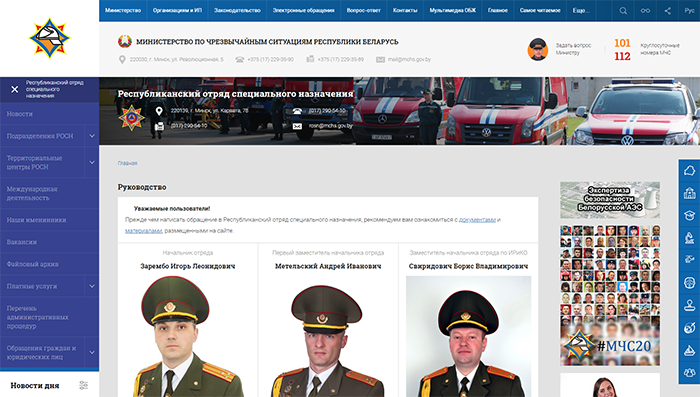Open Электронные обращения menu

(304, 10)
